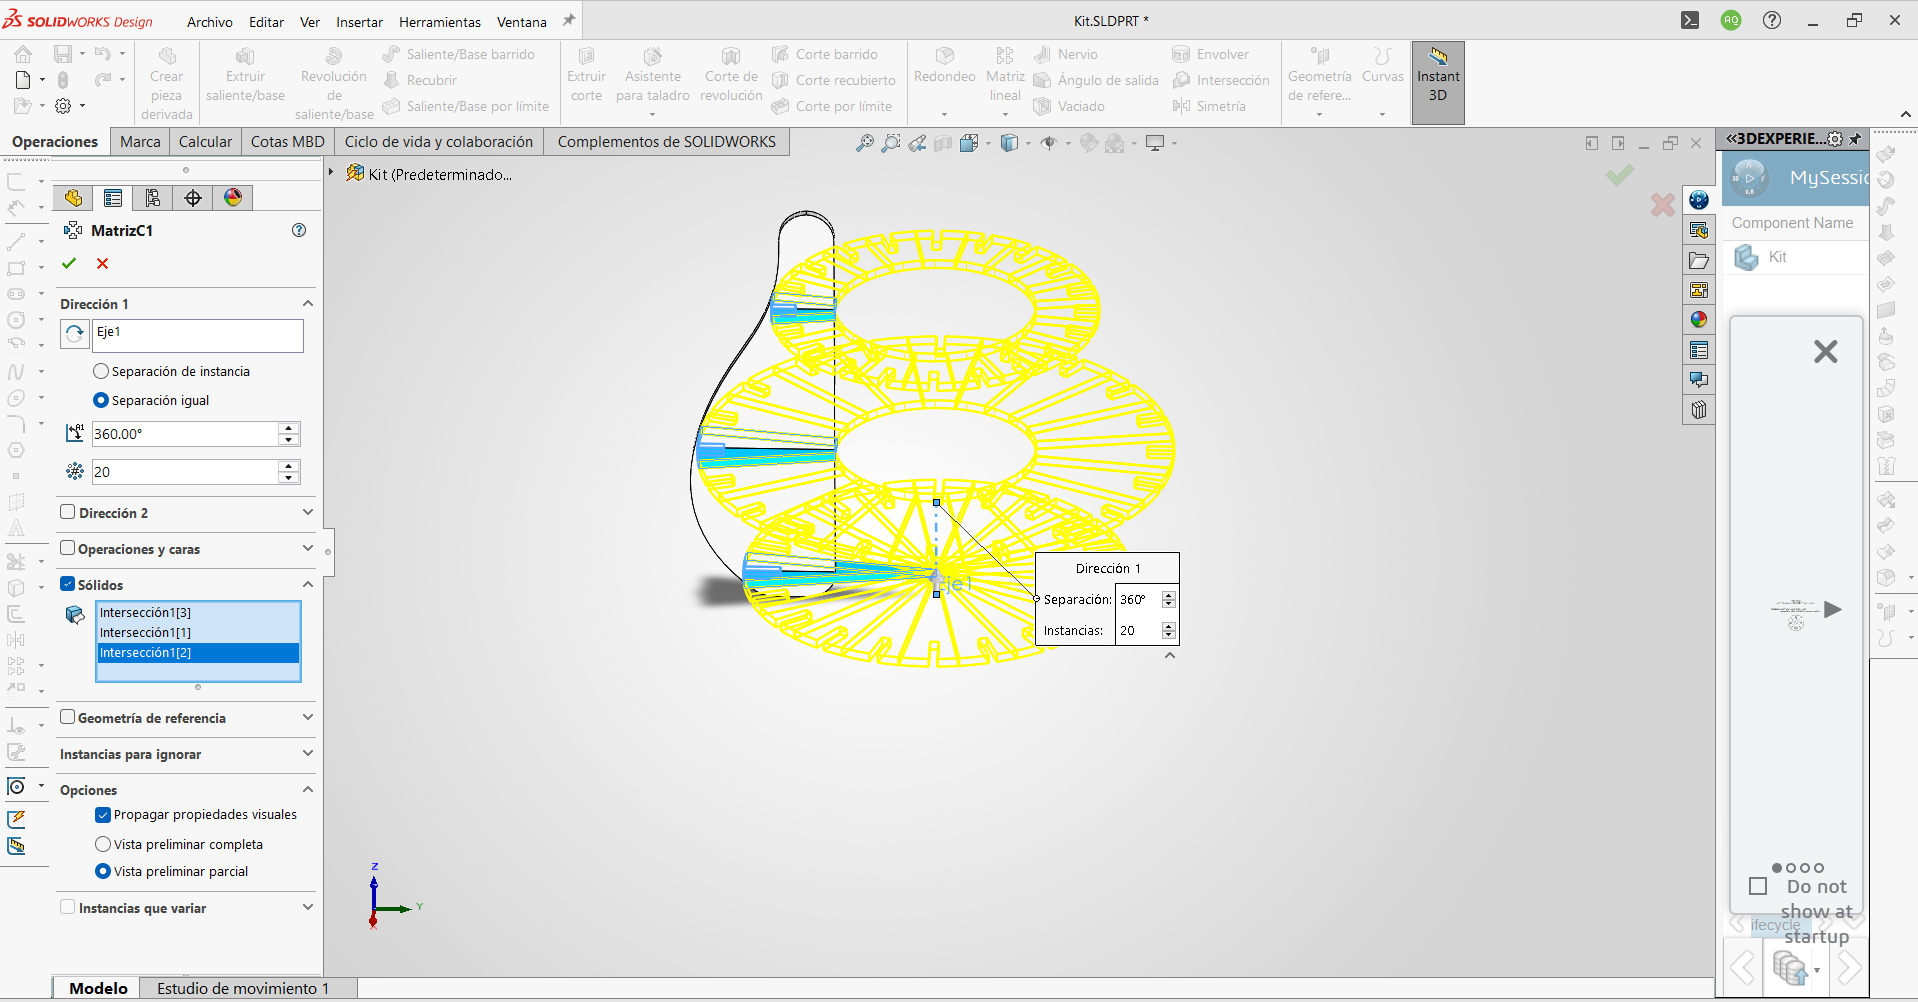
Task: Reverse direction button next to Eje1
Action: pyautogui.click(x=75, y=334)
